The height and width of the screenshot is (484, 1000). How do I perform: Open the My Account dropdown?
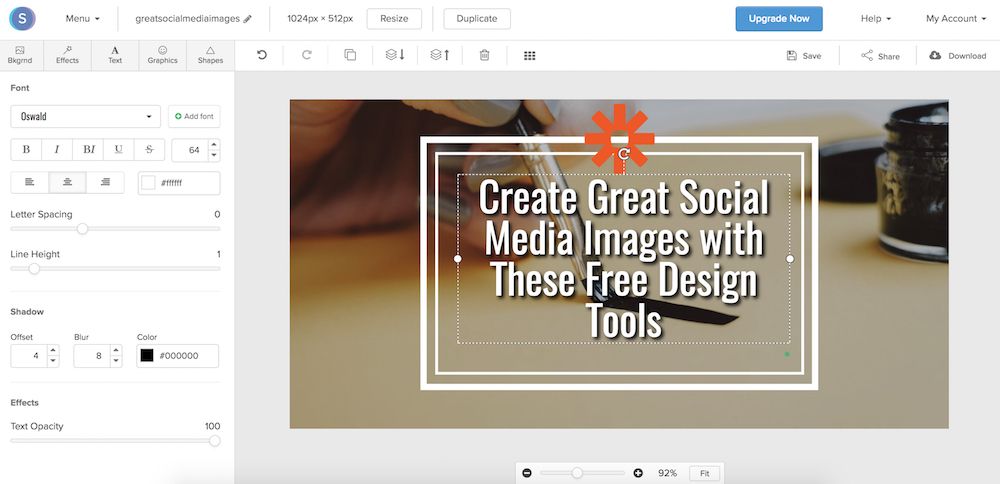pyautogui.click(x=955, y=19)
